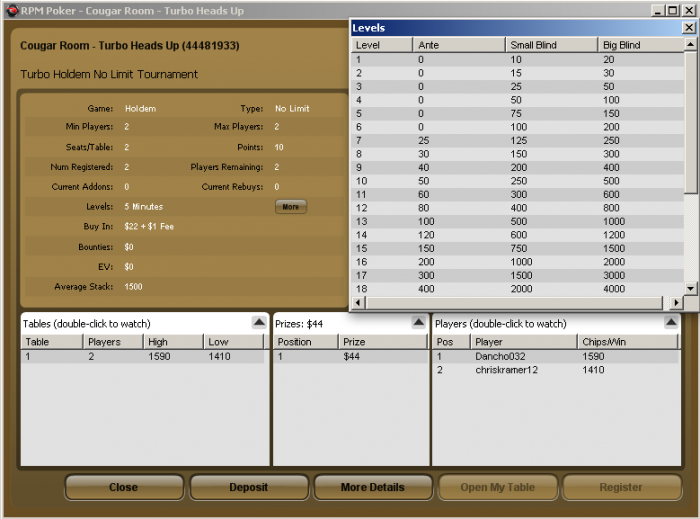This screenshot has height=519, width=700.
Task: Minimize the RPM Poker window
Action: pos(657,10)
